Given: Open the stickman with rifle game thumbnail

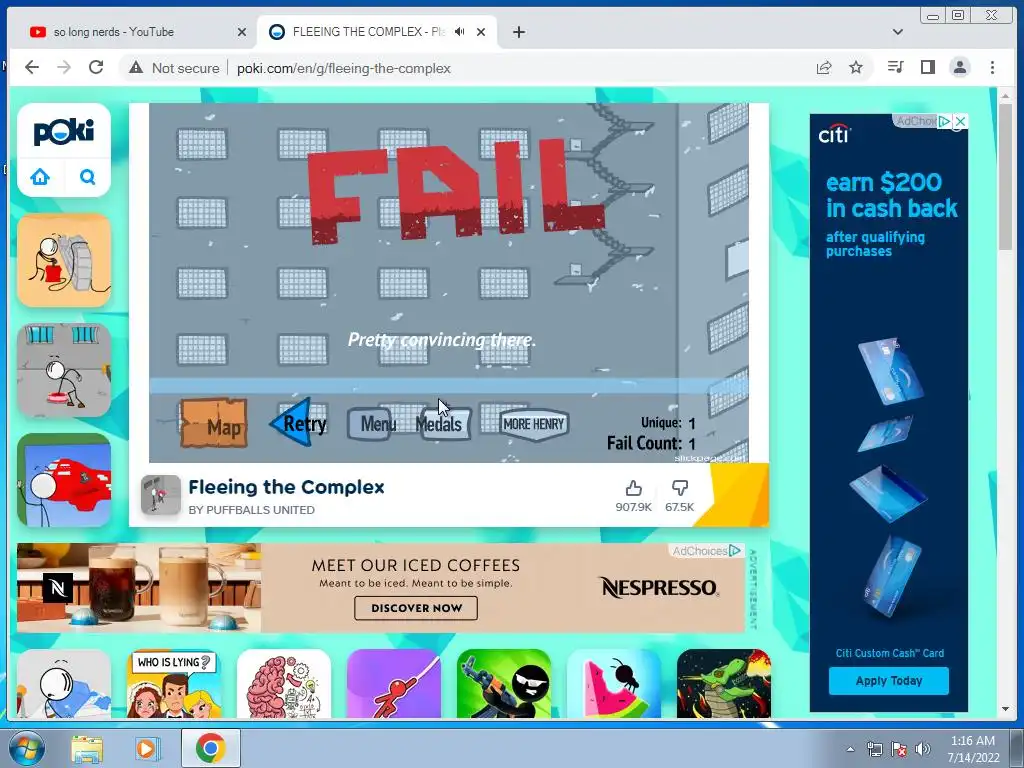Looking at the screenshot, I should pyautogui.click(x=504, y=683).
